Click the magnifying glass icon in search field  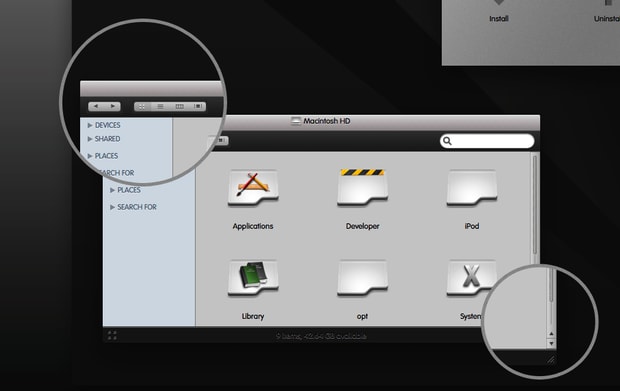(x=447, y=141)
